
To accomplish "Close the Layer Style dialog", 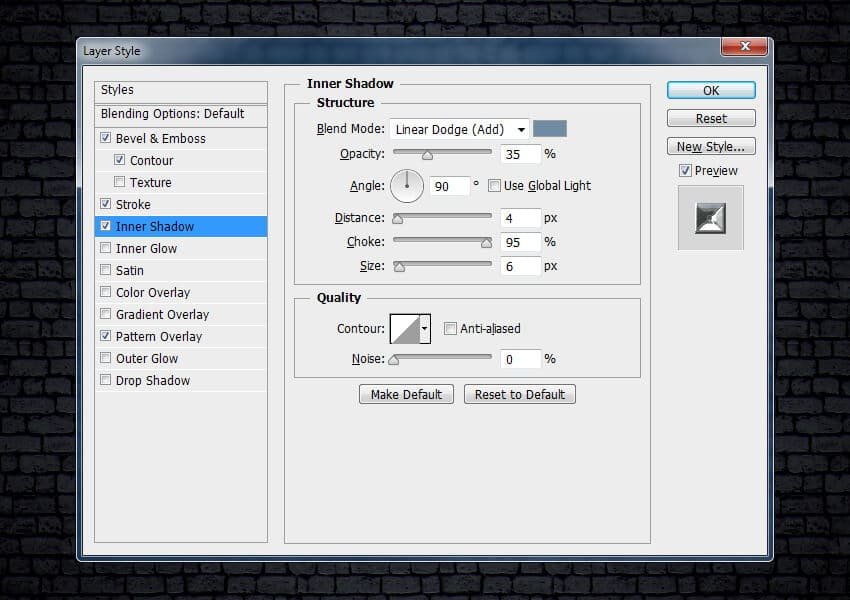I will tap(744, 47).
